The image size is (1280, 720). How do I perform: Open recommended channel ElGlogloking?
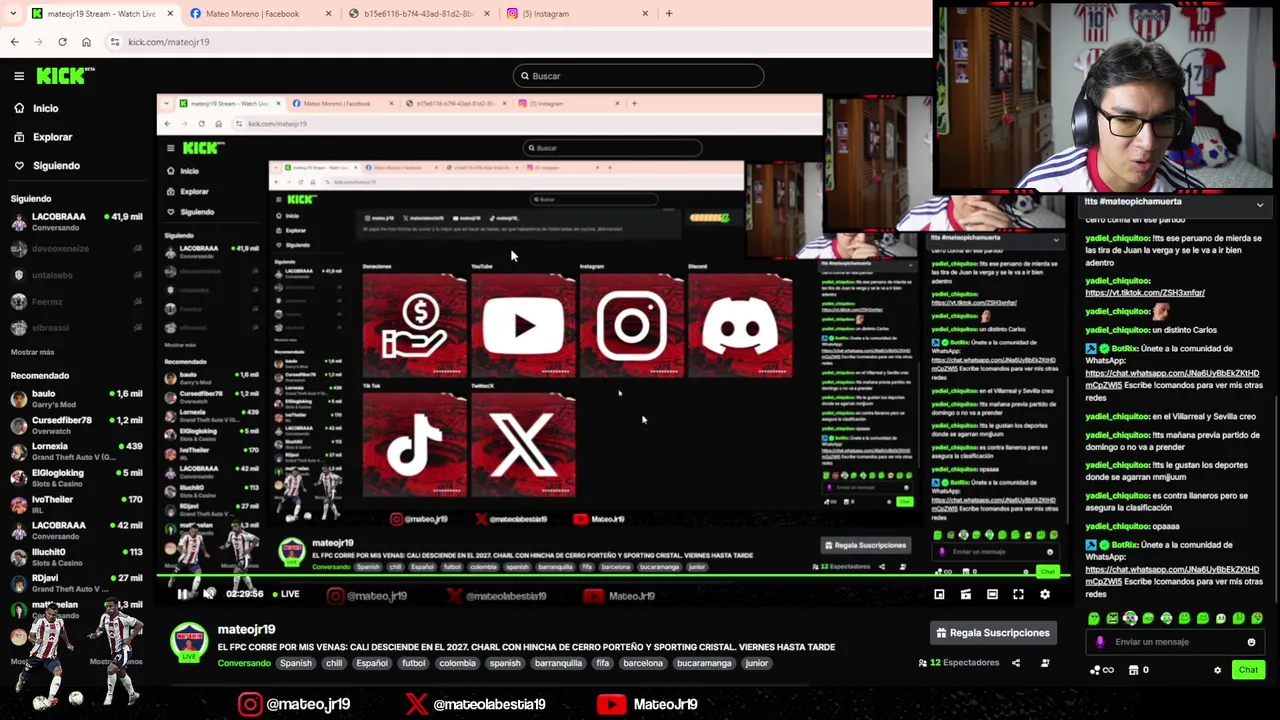[76, 478]
